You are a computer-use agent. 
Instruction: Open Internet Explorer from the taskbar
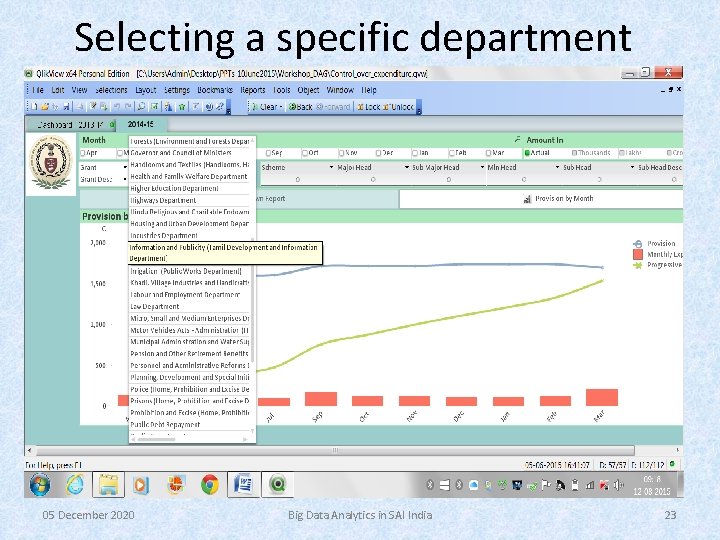74,485
